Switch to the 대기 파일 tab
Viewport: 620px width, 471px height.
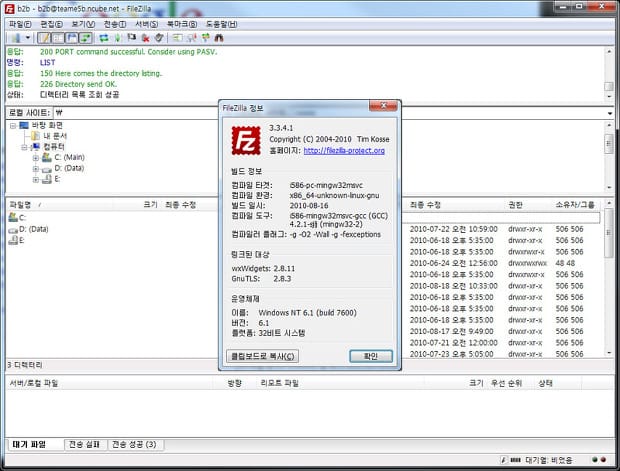point(35,445)
